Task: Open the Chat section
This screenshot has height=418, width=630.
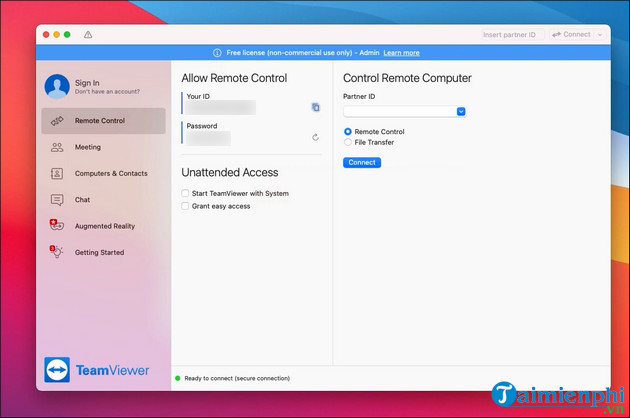Action: tap(104, 200)
